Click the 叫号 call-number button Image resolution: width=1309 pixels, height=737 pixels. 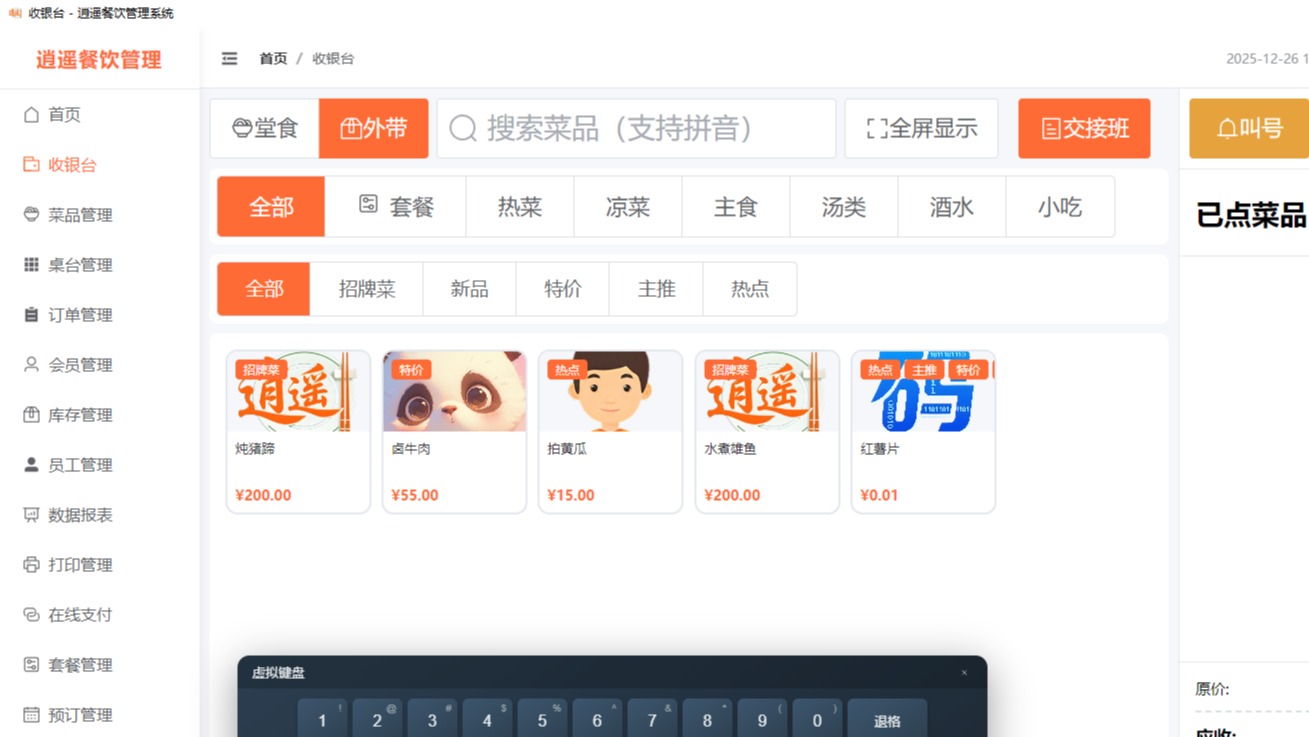[1249, 128]
